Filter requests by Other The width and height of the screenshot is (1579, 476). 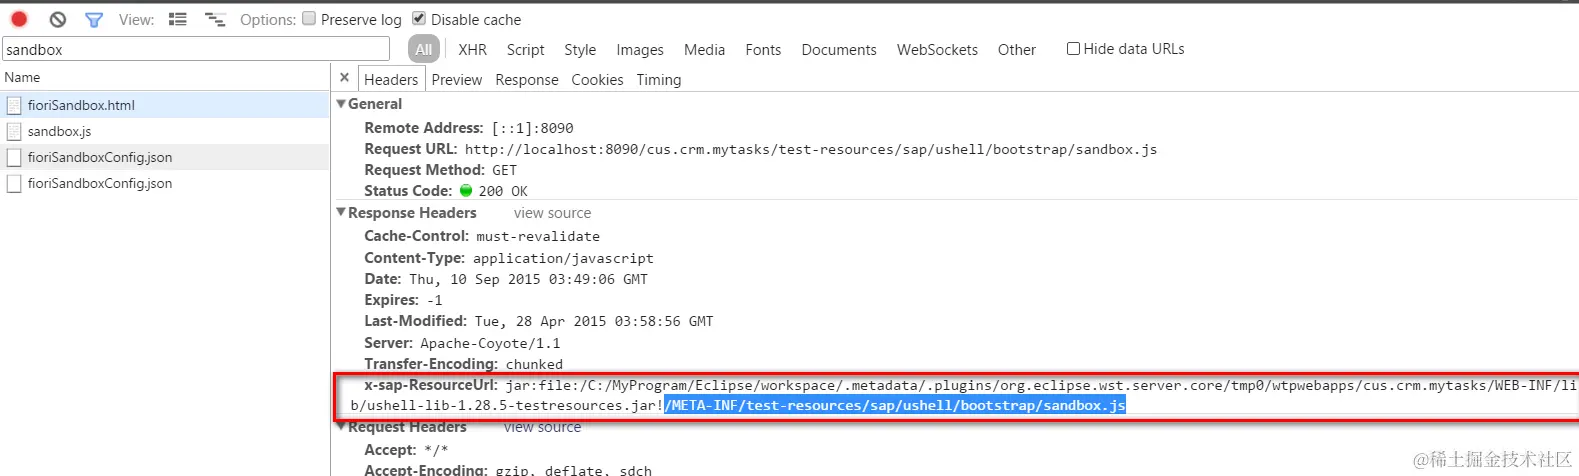click(x=1017, y=49)
